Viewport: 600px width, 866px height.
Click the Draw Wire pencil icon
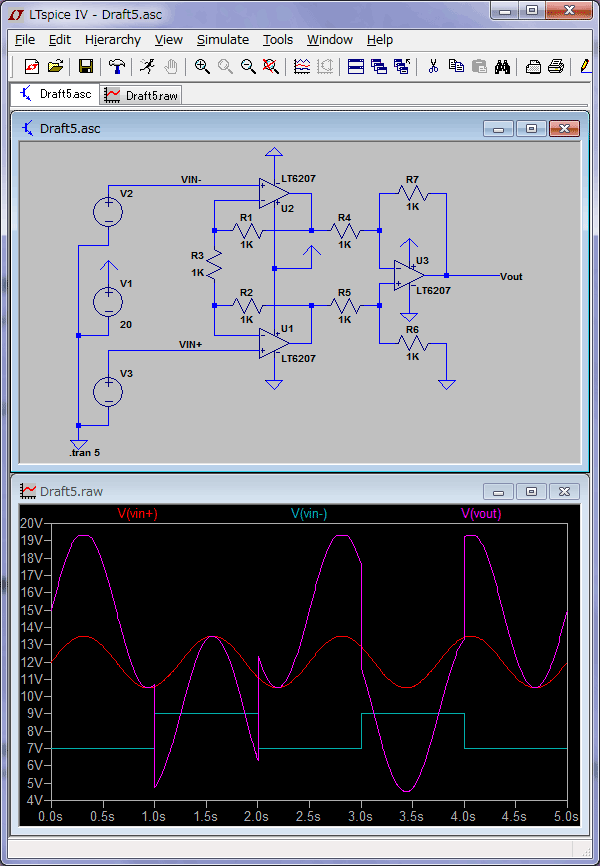click(586, 67)
